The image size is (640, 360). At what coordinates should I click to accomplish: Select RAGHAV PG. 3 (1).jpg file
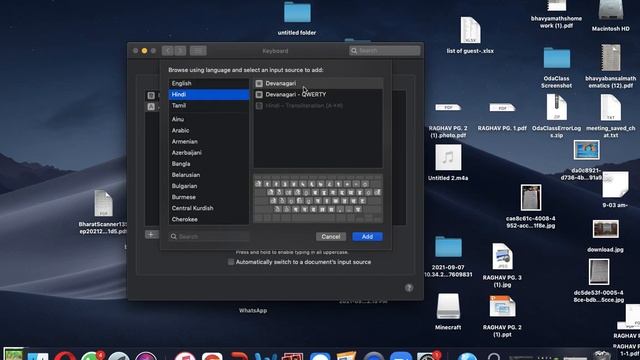click(502, 256)
